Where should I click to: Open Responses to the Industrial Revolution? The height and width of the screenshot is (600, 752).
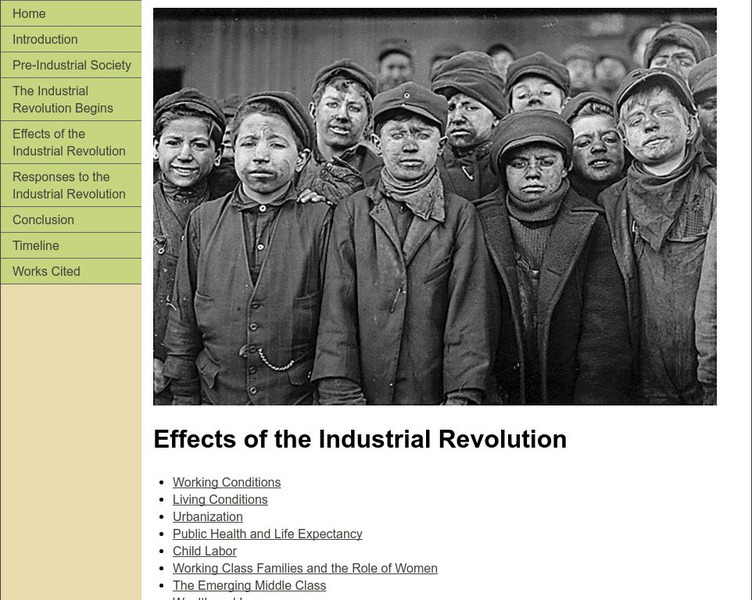click(x=71, y=185)
